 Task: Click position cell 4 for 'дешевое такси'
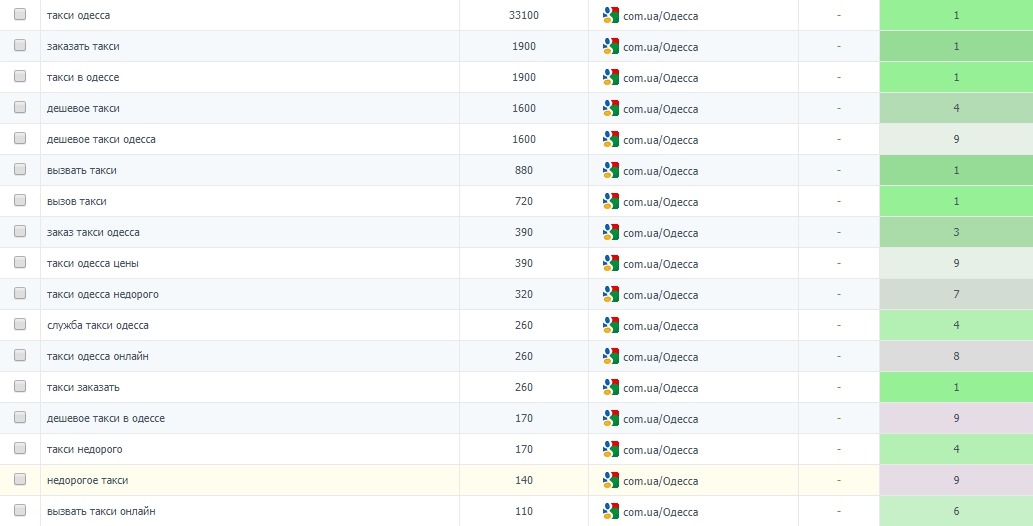[x=956, y=108]
